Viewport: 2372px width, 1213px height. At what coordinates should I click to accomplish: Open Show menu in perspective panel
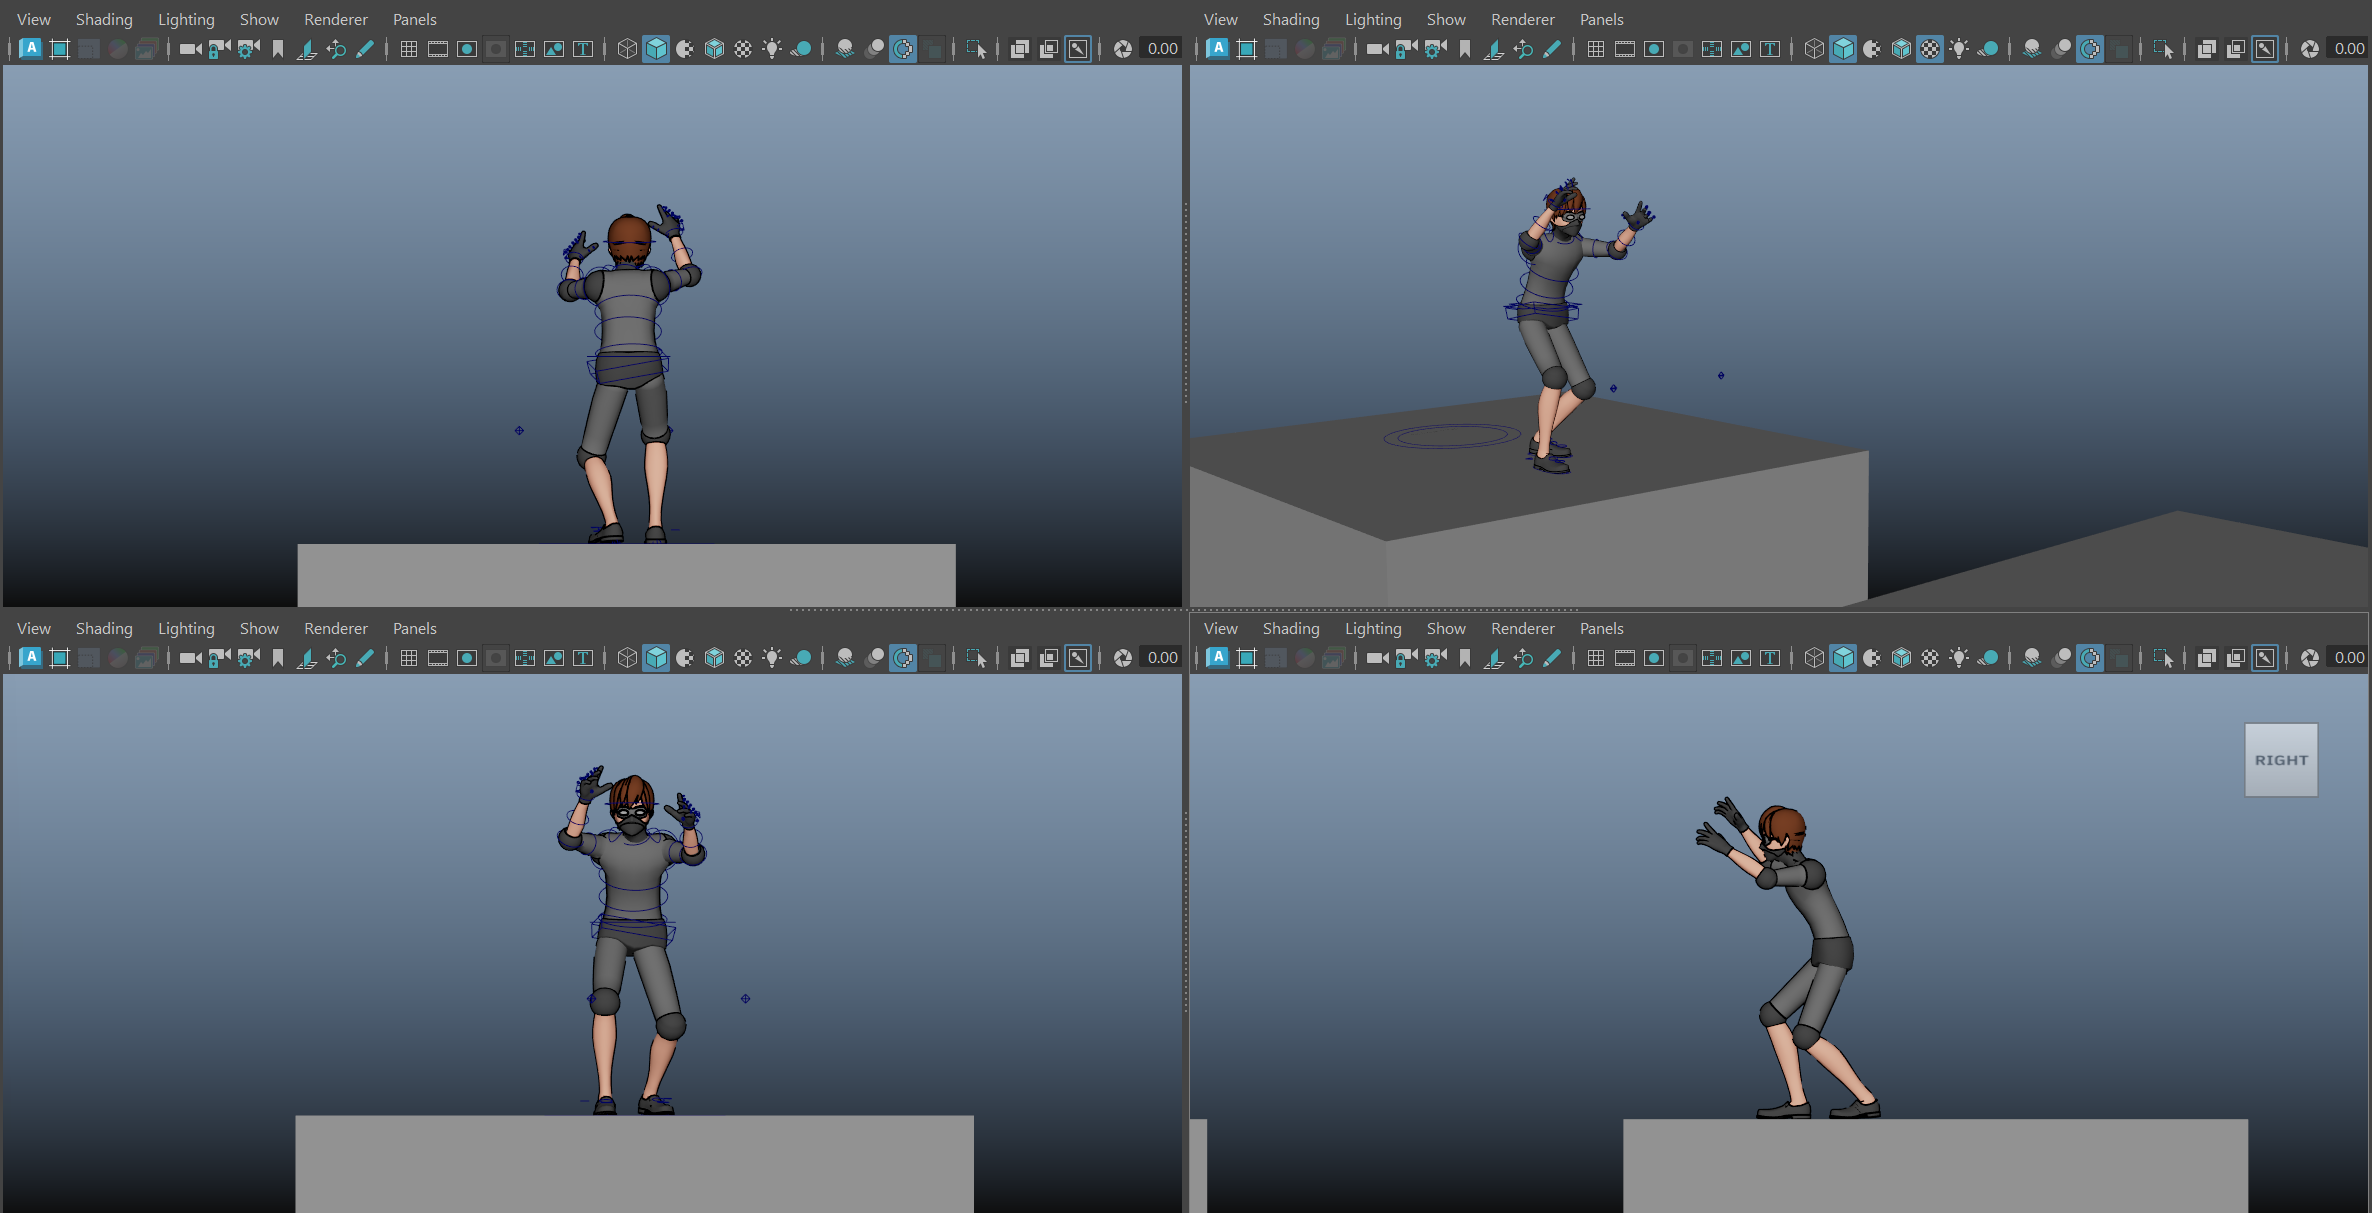[1446, 19]
